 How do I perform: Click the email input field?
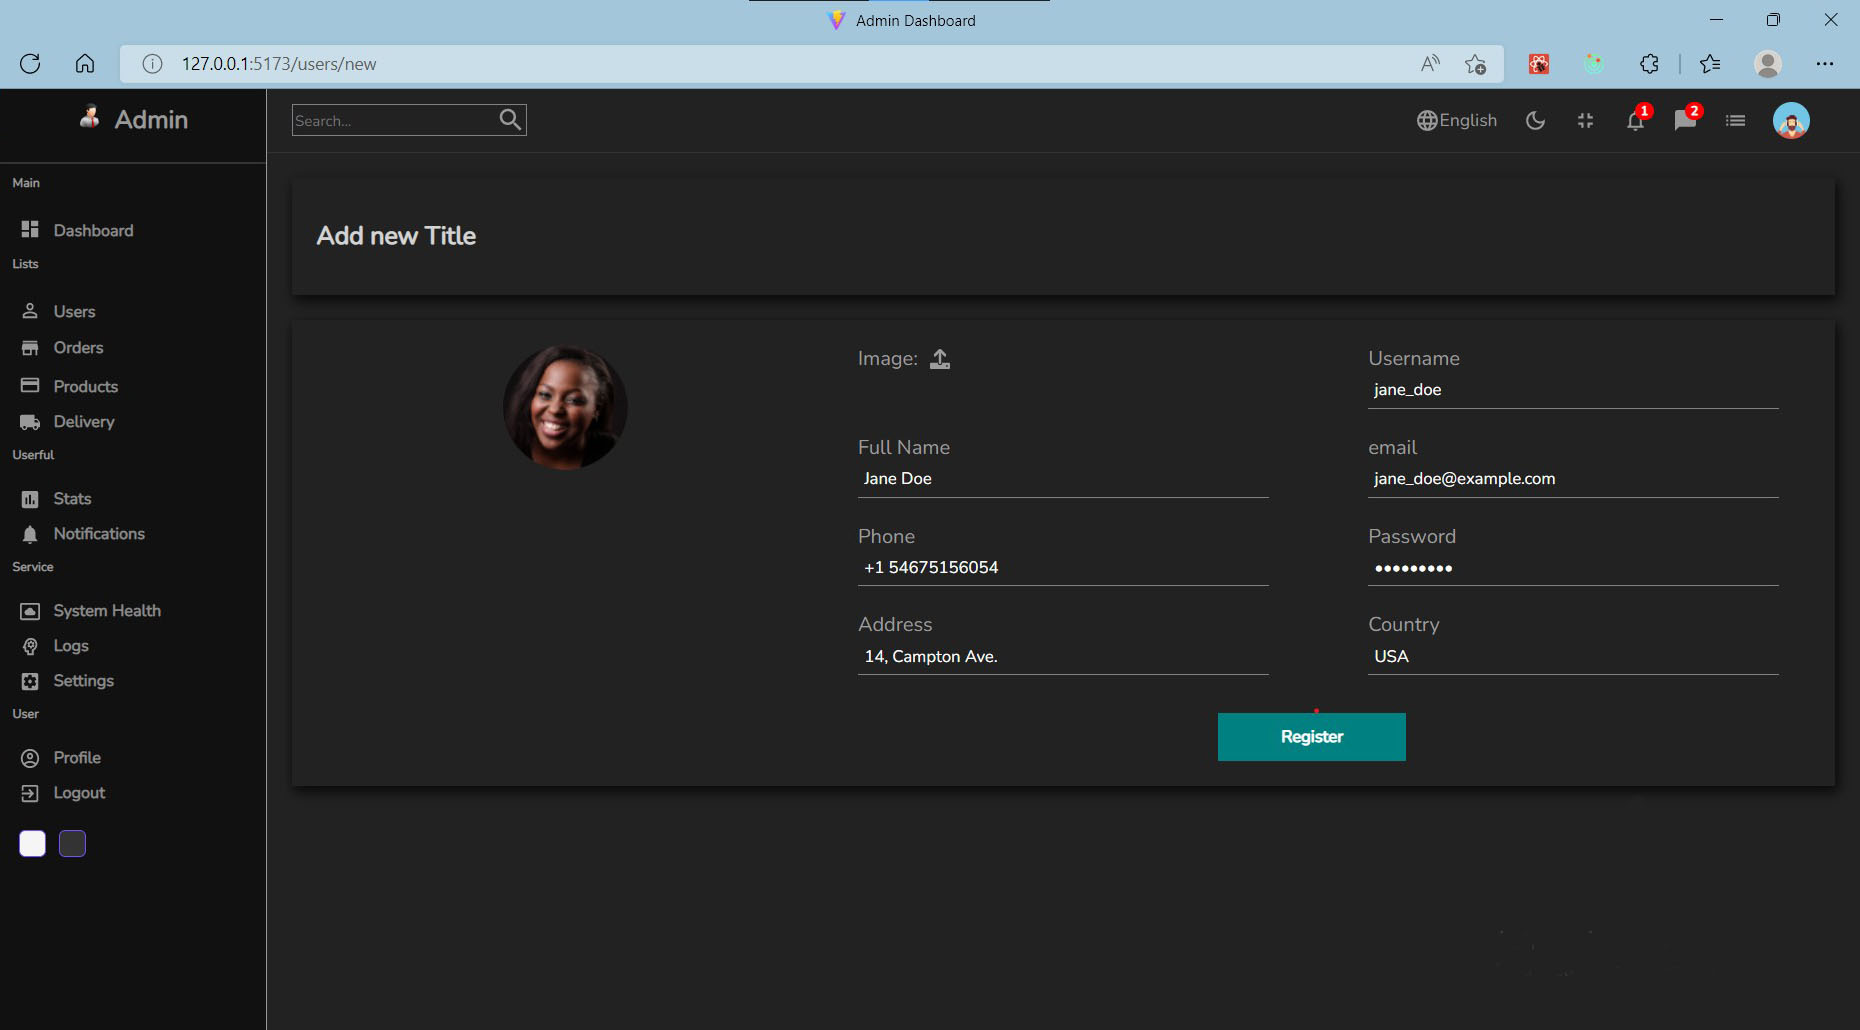[x=1573, y=479]
